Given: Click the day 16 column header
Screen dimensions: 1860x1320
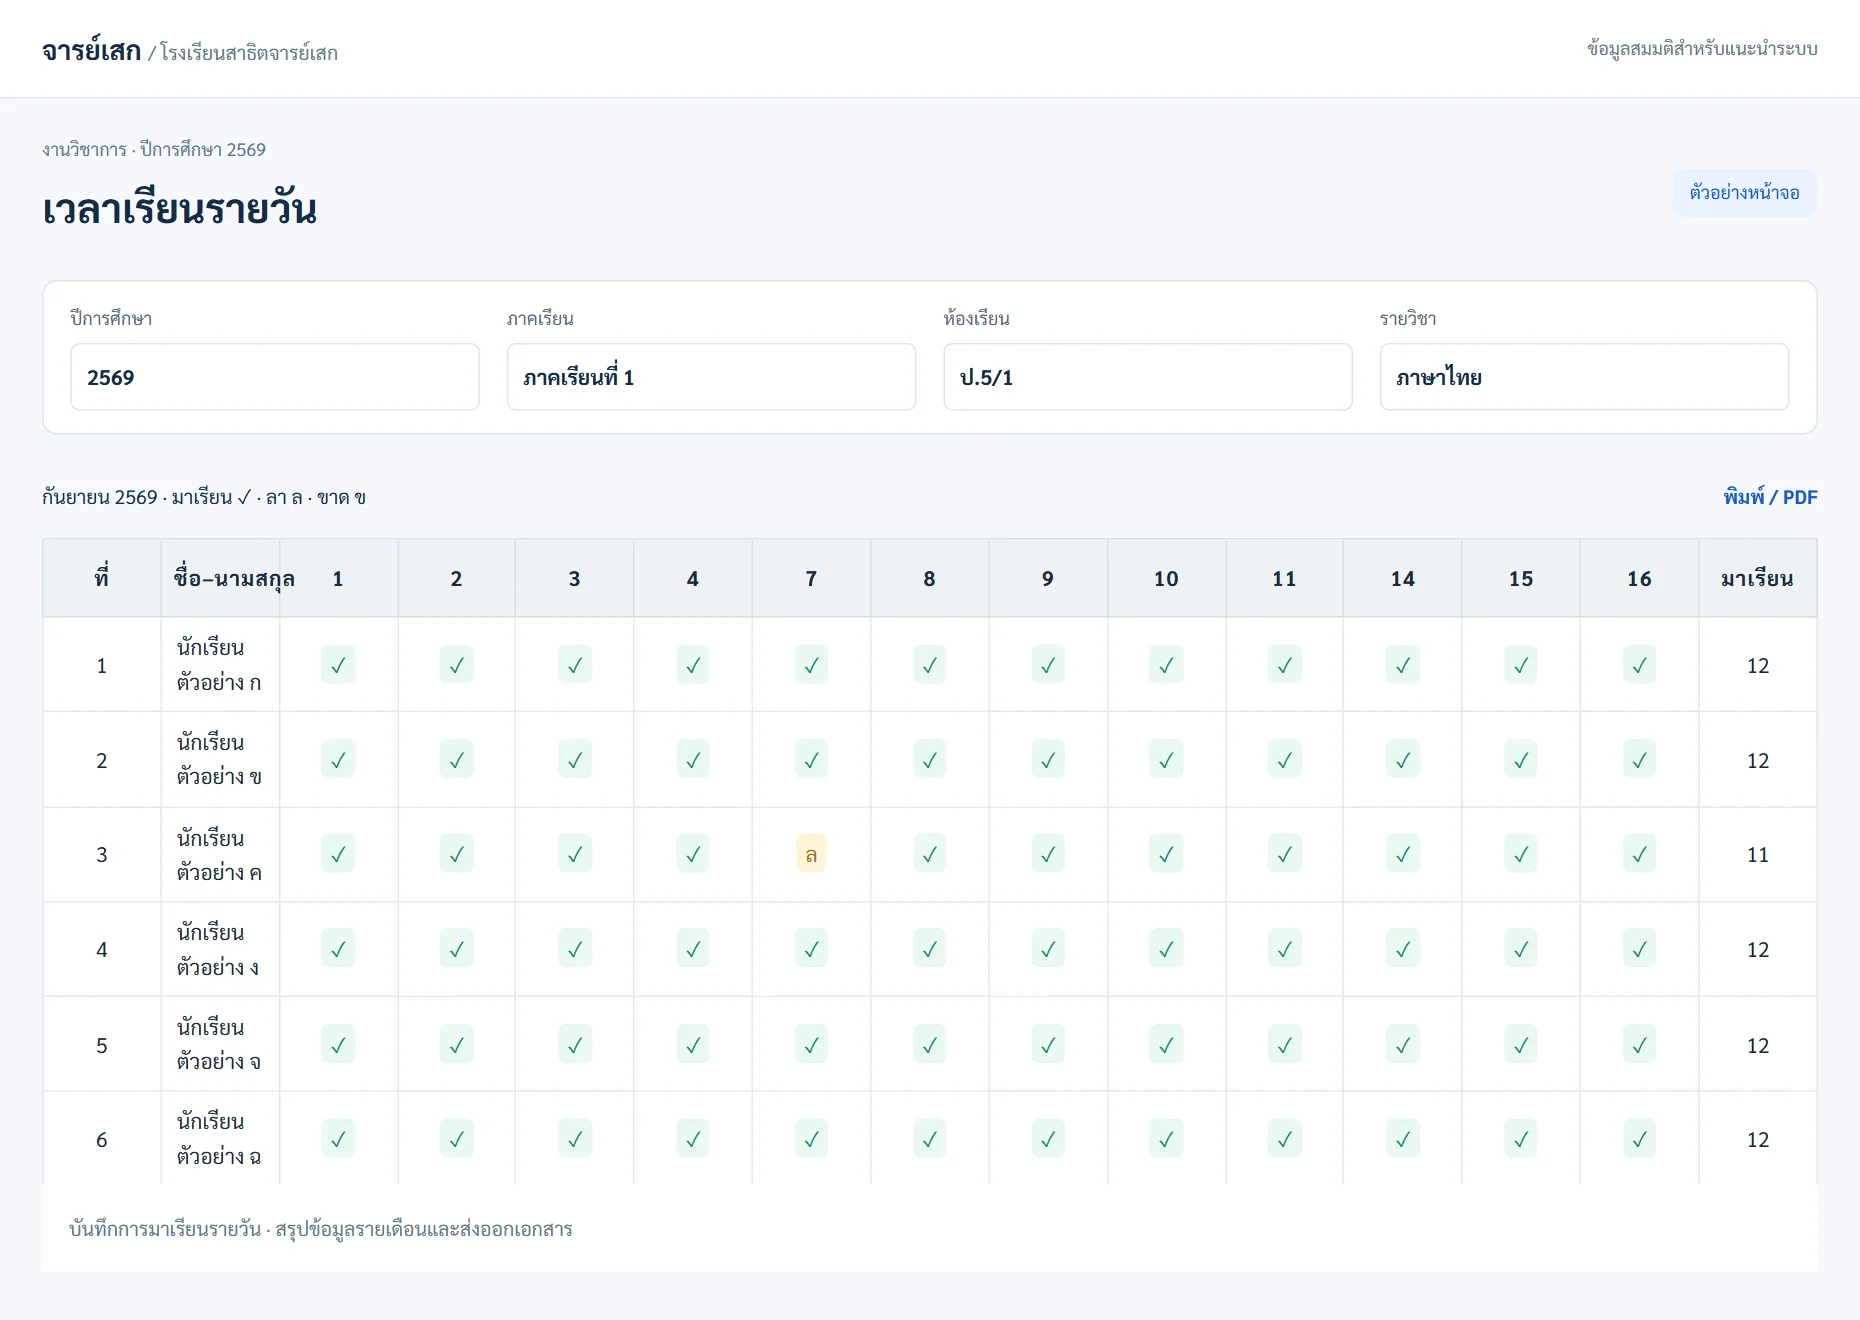Looking at the screenshot, I should pyautogui.click(x=1639, y=578).
